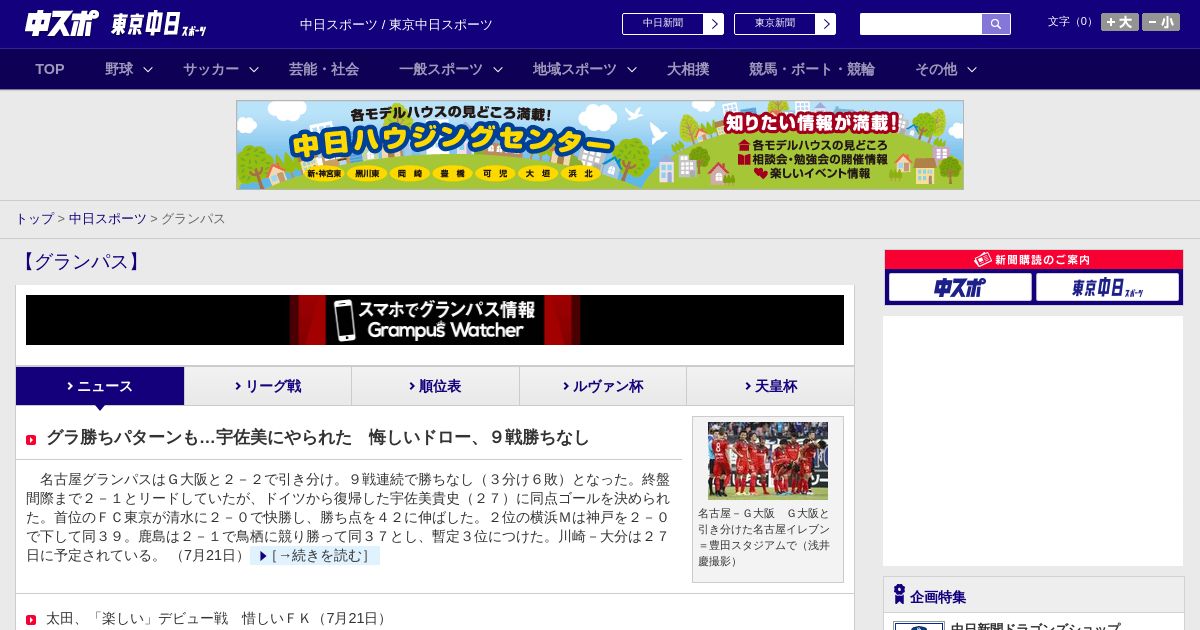Expand the その他 navigation dropdown
The height and width of the screenshot is (630, 1200).
tap(946, 69)
